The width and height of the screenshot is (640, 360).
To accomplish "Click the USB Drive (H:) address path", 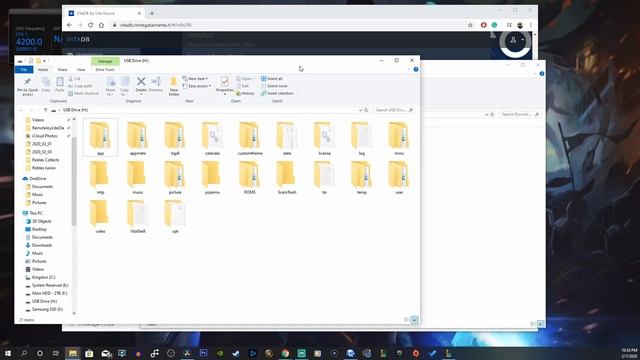I will coord(76,110).
